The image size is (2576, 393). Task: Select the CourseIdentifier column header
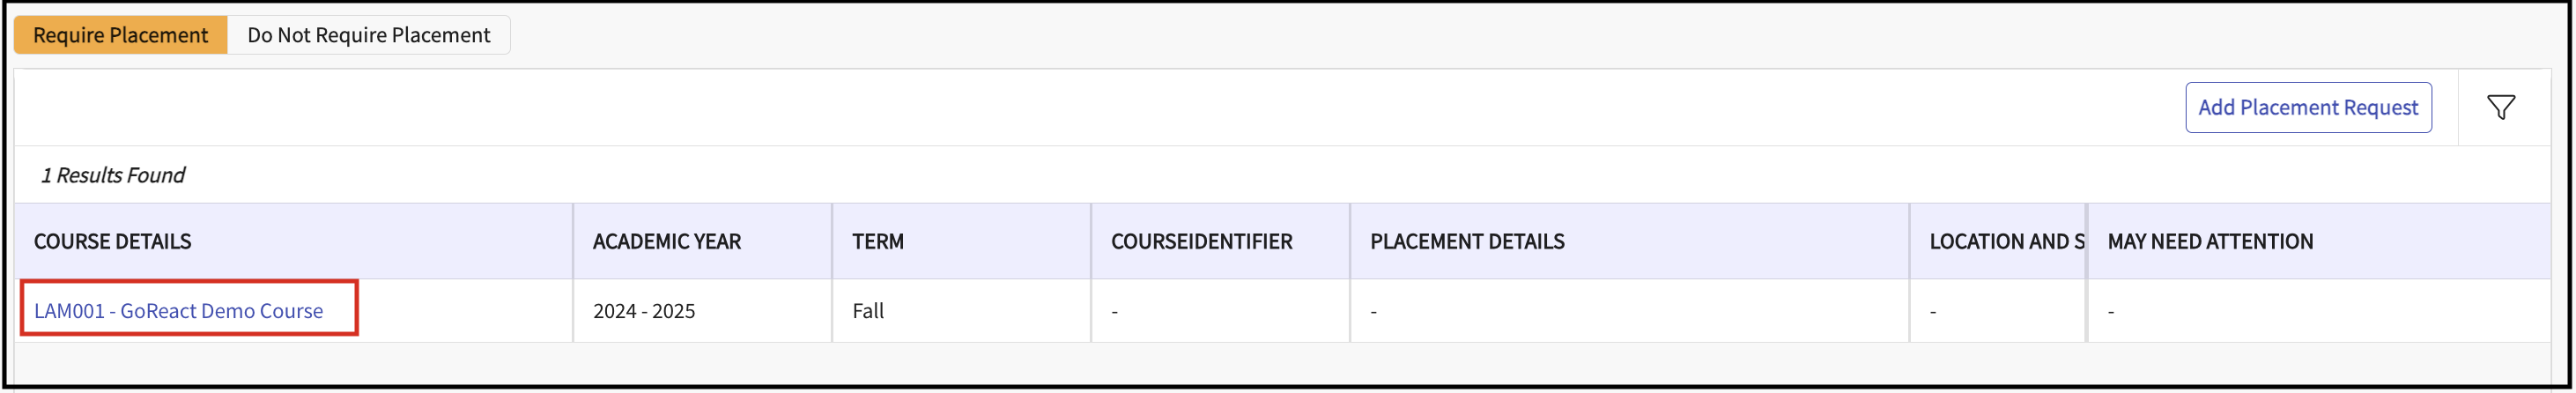coord(1201,241)
